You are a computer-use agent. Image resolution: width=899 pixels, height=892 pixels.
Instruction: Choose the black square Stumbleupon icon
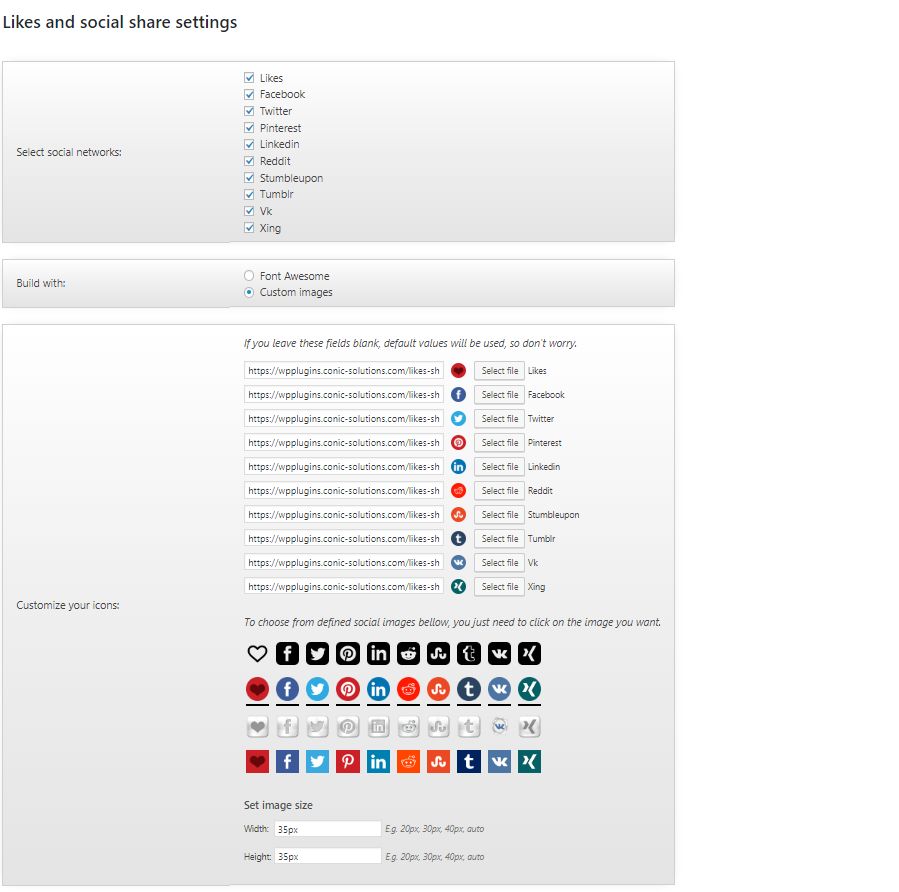pos(439,654)
